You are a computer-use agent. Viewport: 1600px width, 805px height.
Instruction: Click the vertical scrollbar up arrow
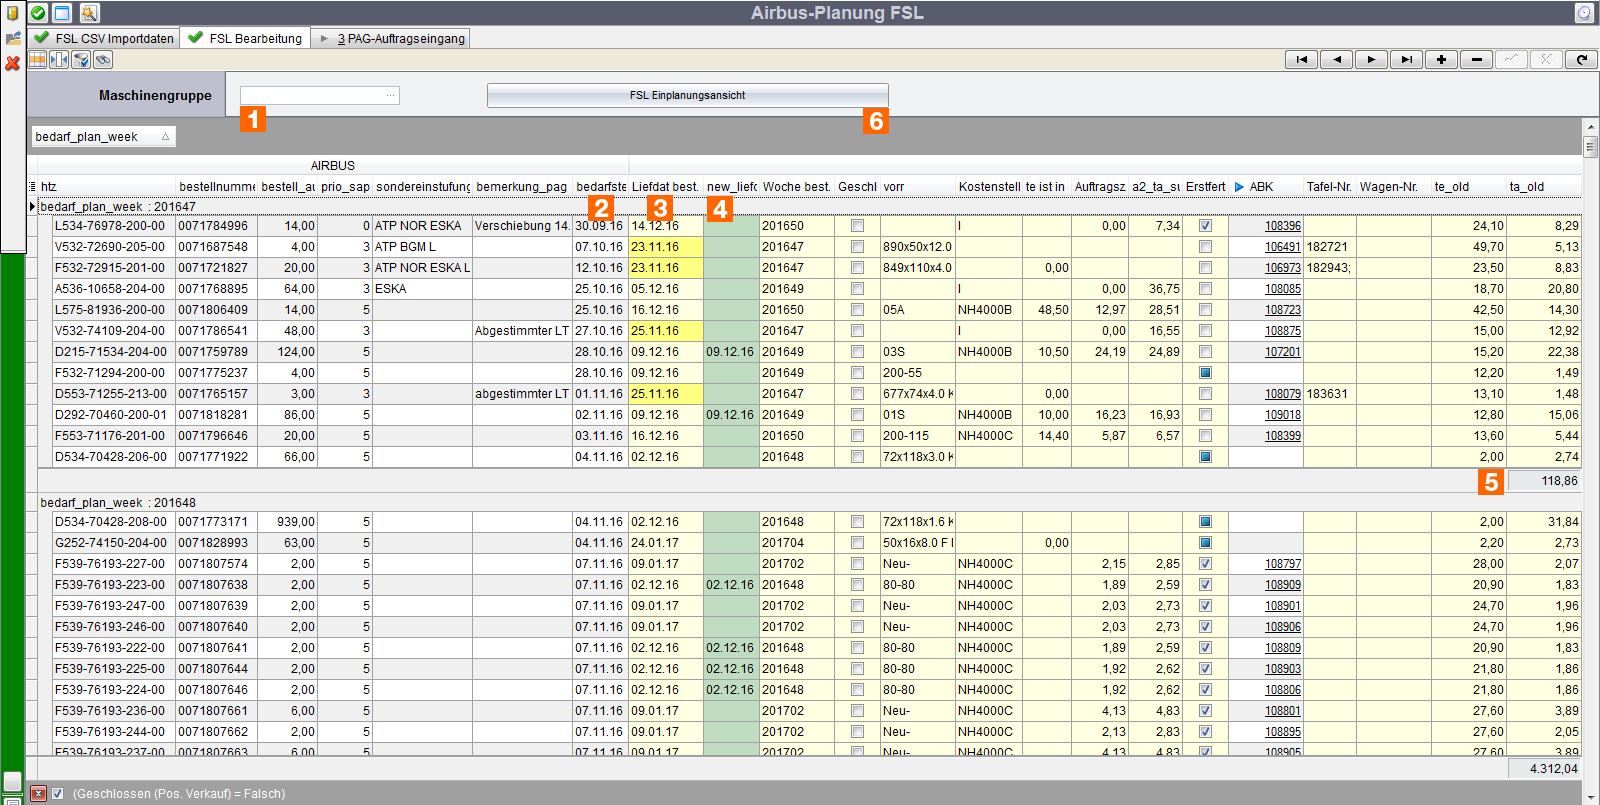(1590, 127)
